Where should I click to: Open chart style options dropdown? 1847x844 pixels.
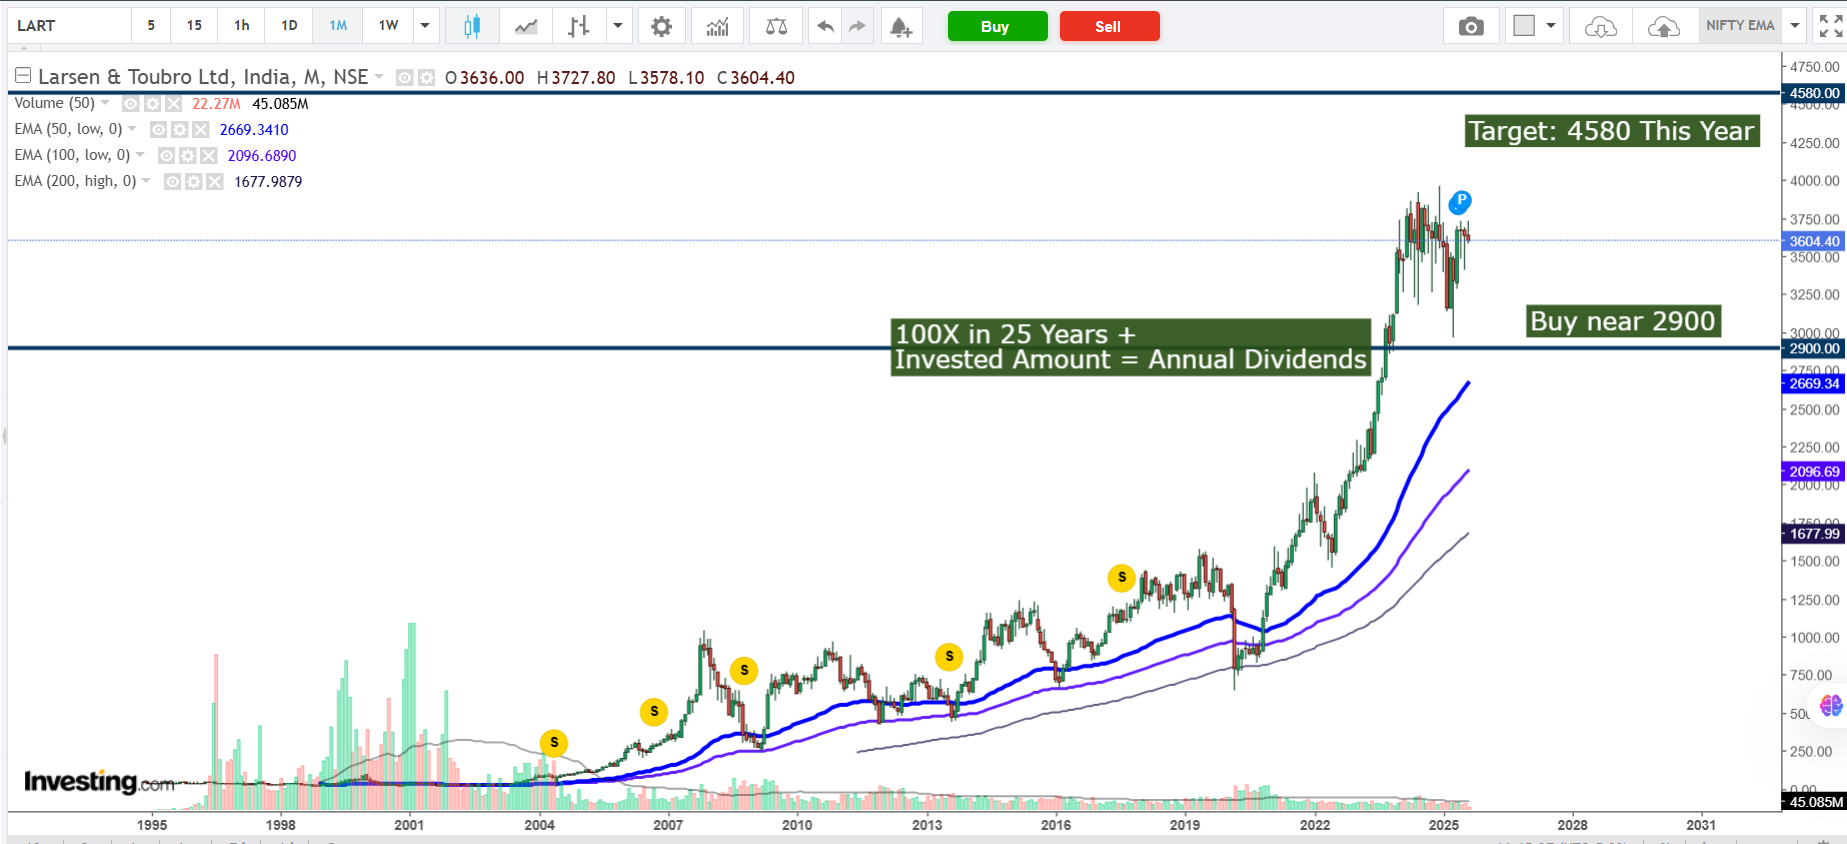click(618, 26)
